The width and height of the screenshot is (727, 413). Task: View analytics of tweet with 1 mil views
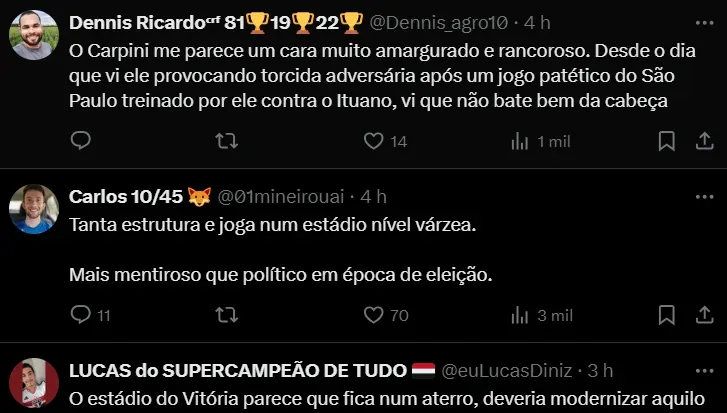tap(541, 141)
